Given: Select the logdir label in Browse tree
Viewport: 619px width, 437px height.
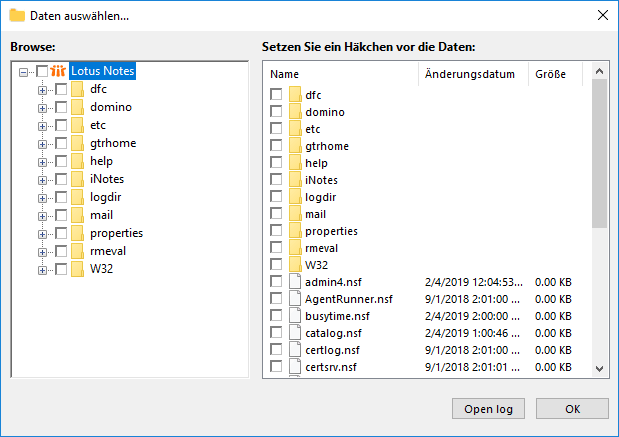Looking at the screenshot, I should 105,197.
